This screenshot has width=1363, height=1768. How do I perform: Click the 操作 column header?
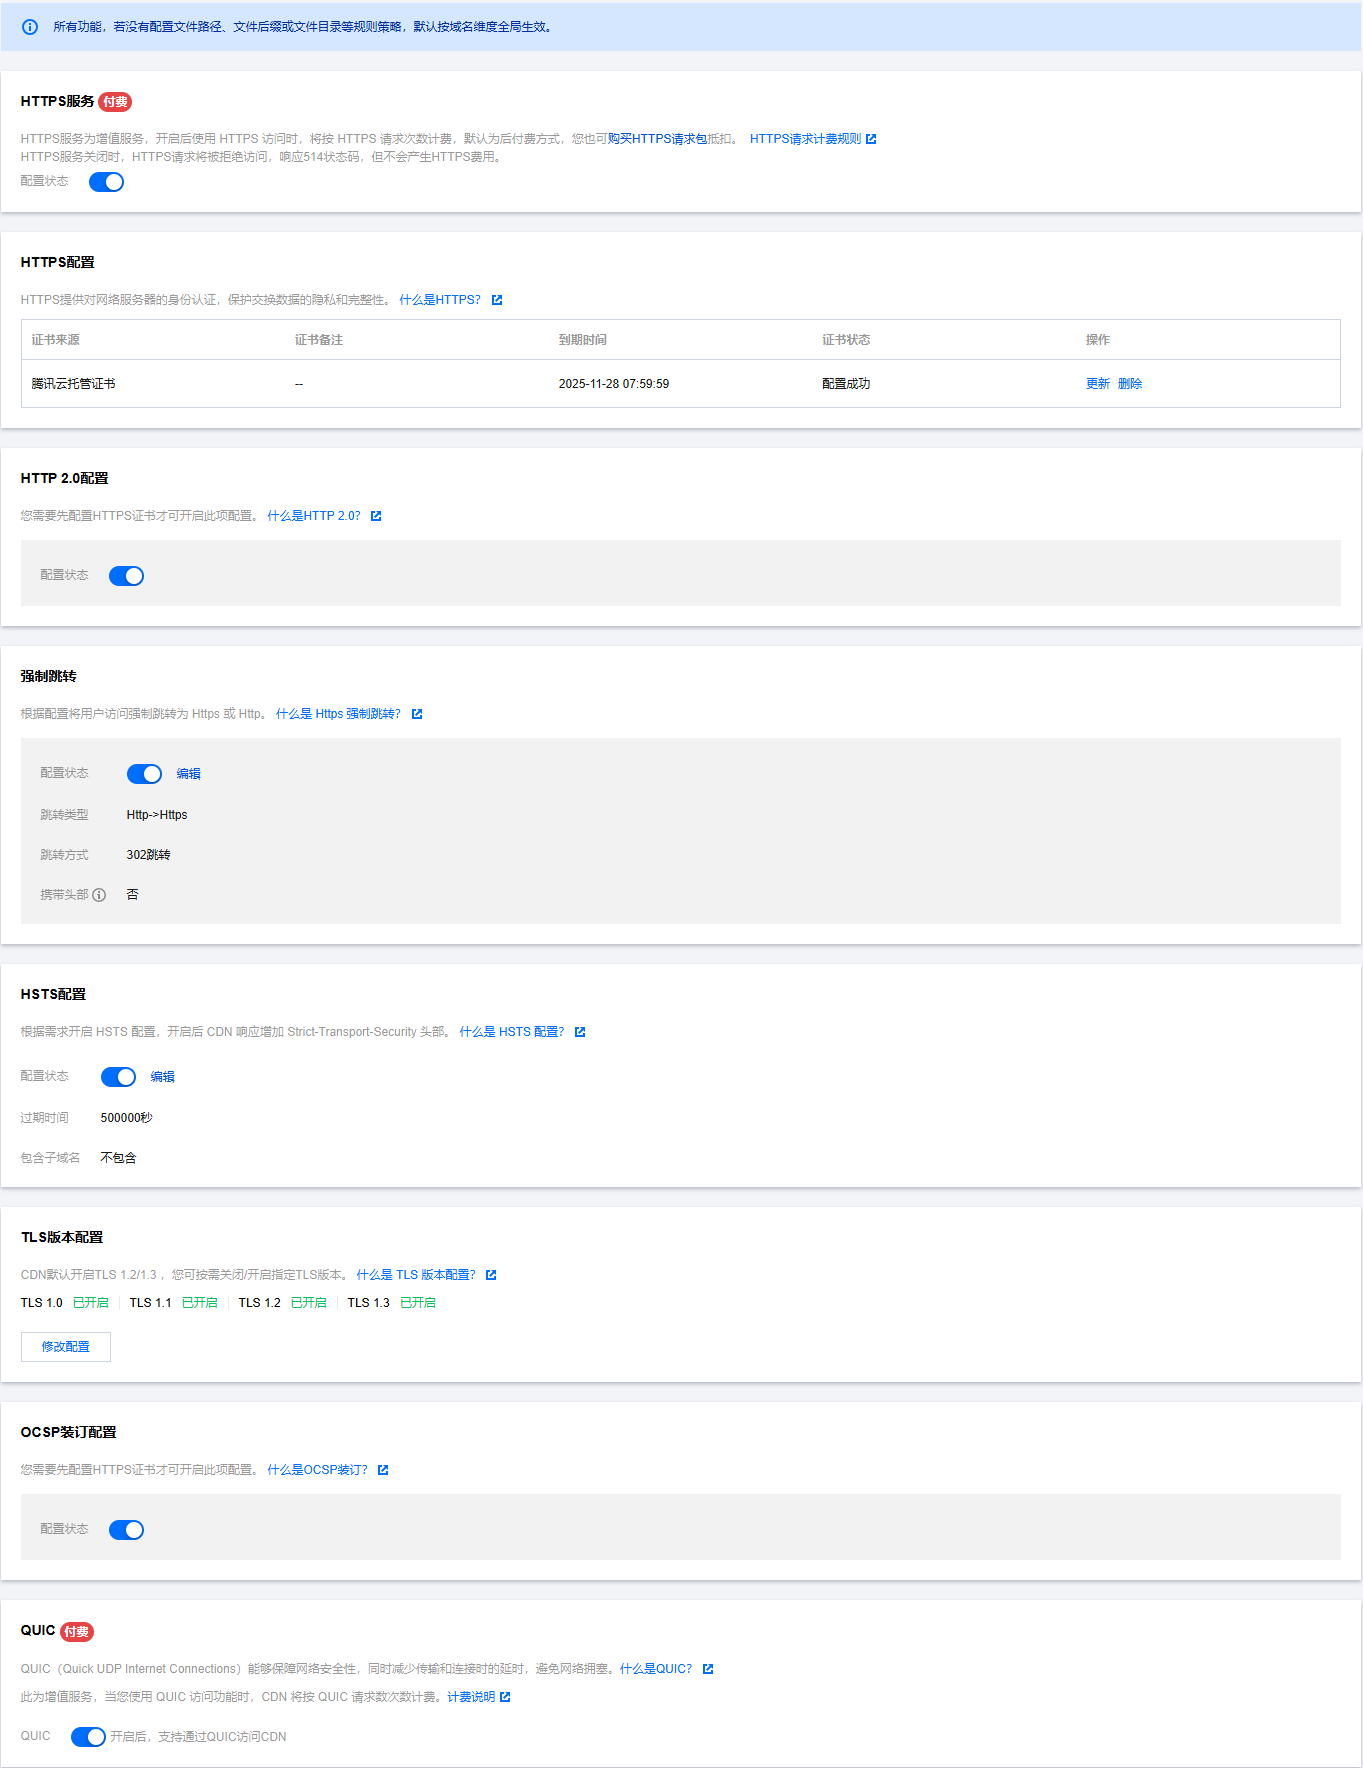pos(1098,340)
